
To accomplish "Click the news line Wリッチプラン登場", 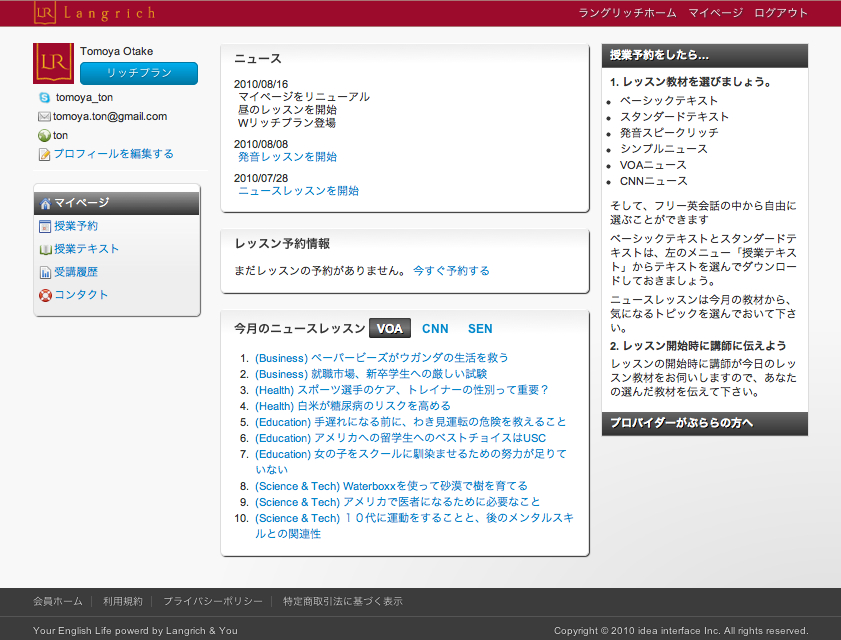I will coord(287,123).
